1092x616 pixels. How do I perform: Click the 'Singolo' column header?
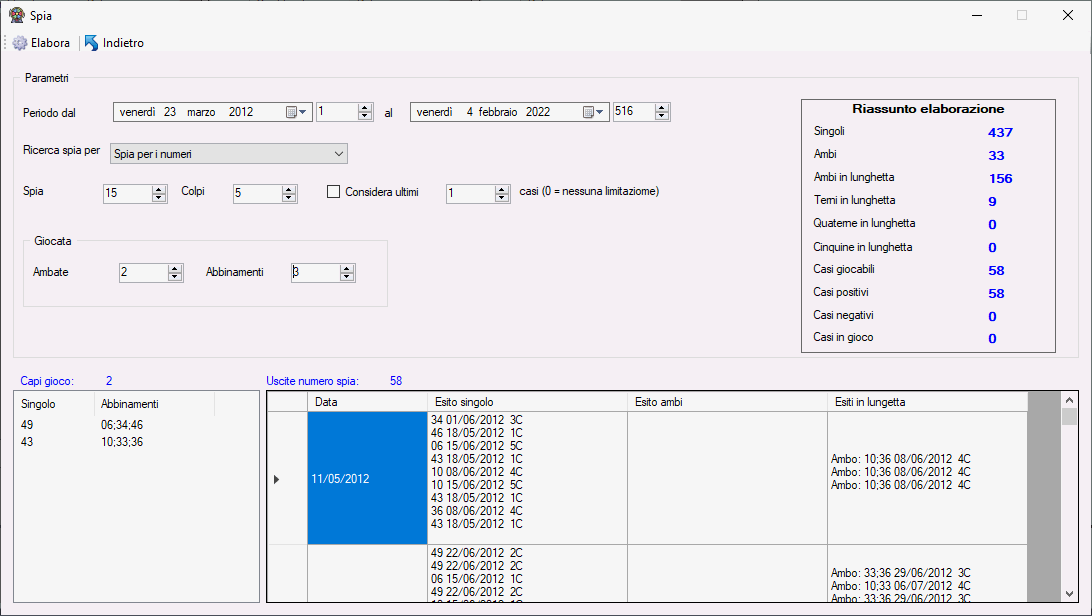pos(54,404)
